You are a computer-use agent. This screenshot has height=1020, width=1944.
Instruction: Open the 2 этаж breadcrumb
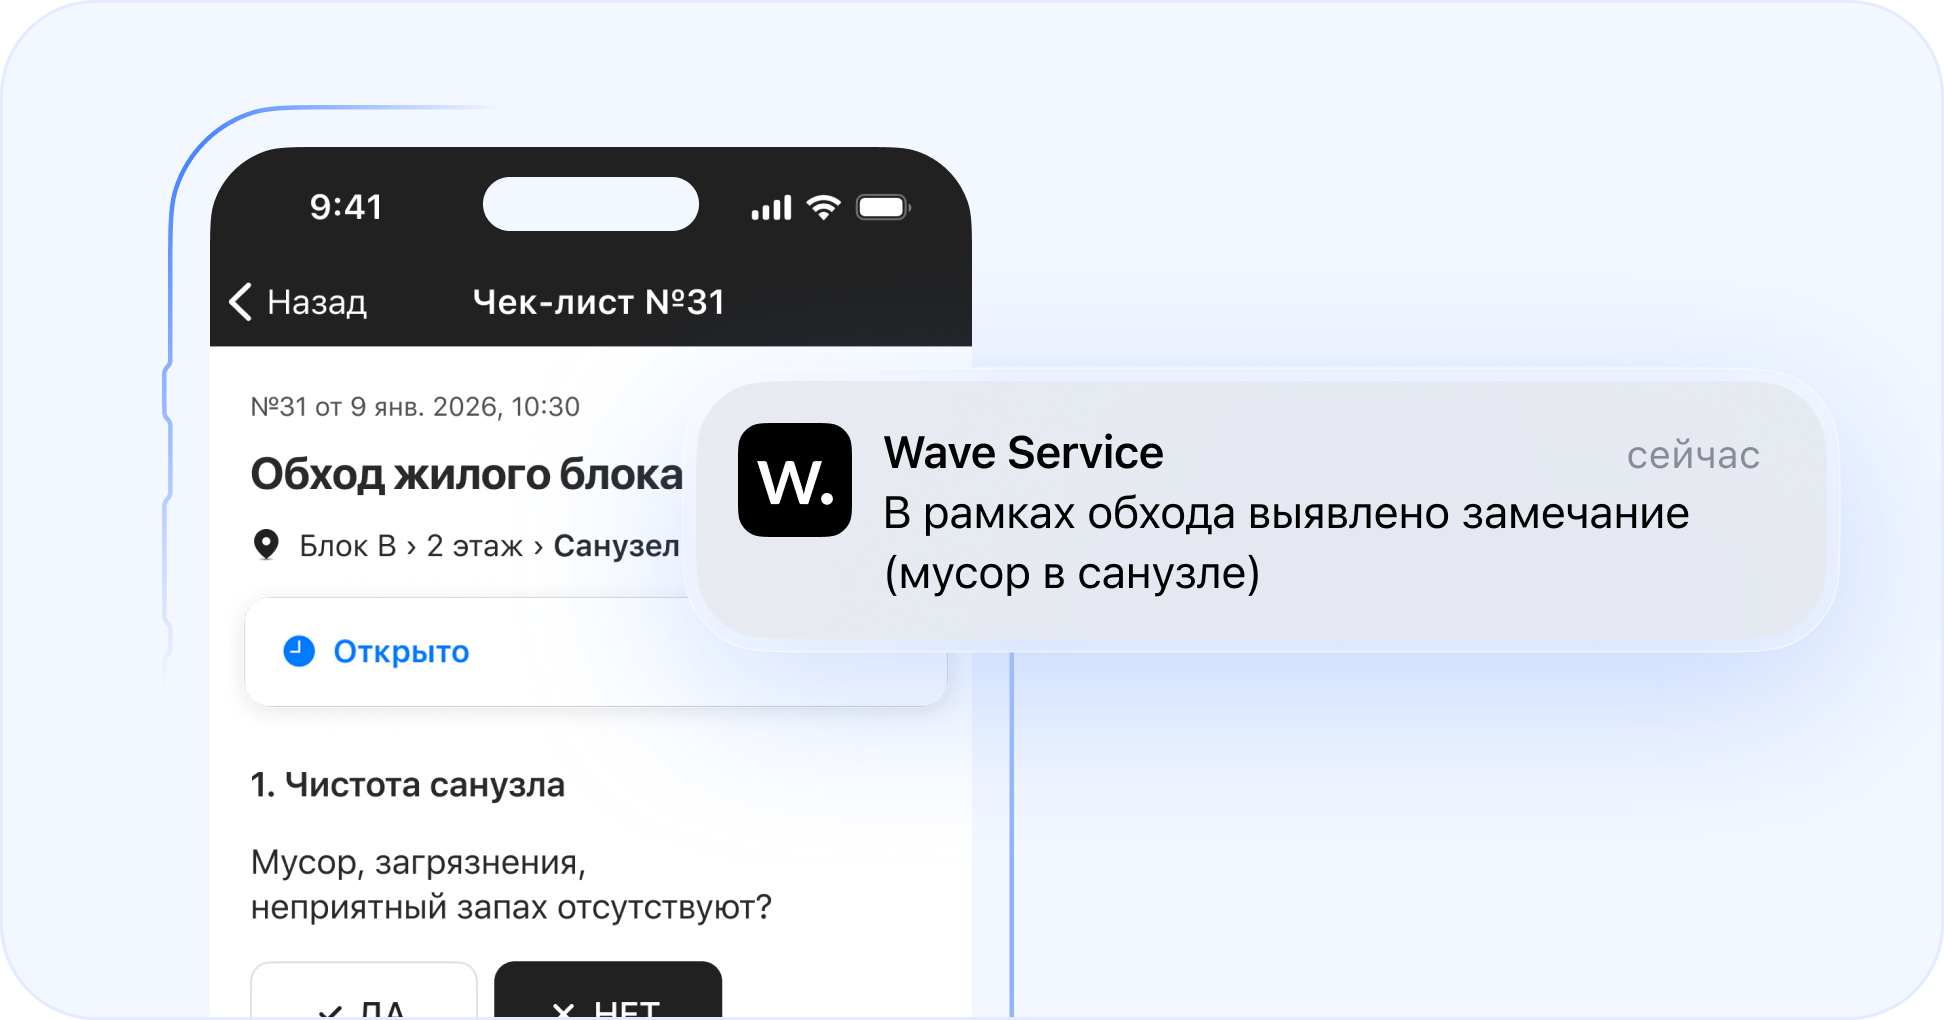474,546
